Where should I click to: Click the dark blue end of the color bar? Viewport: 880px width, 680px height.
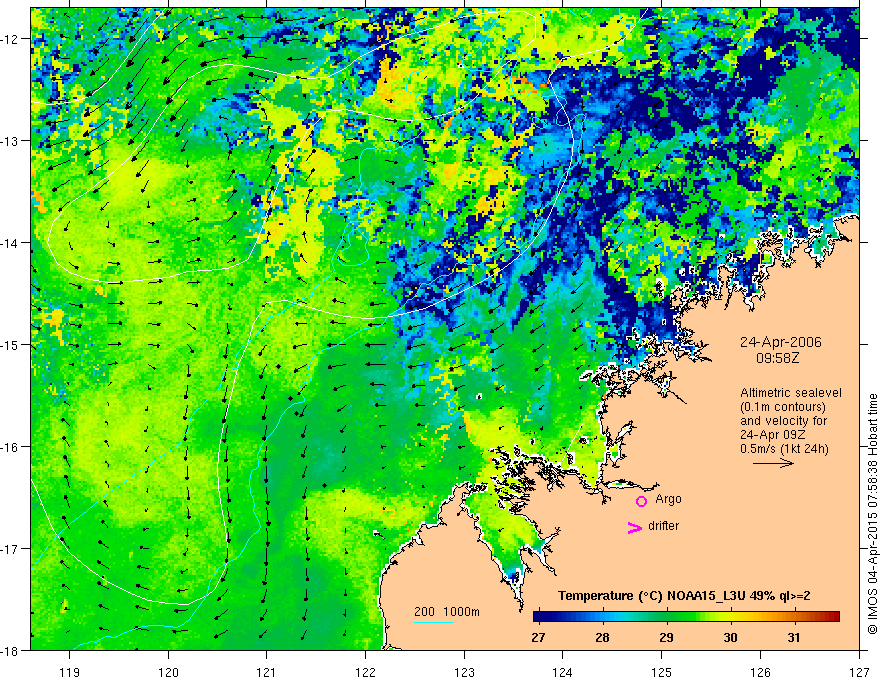click(x=538, y=617)
